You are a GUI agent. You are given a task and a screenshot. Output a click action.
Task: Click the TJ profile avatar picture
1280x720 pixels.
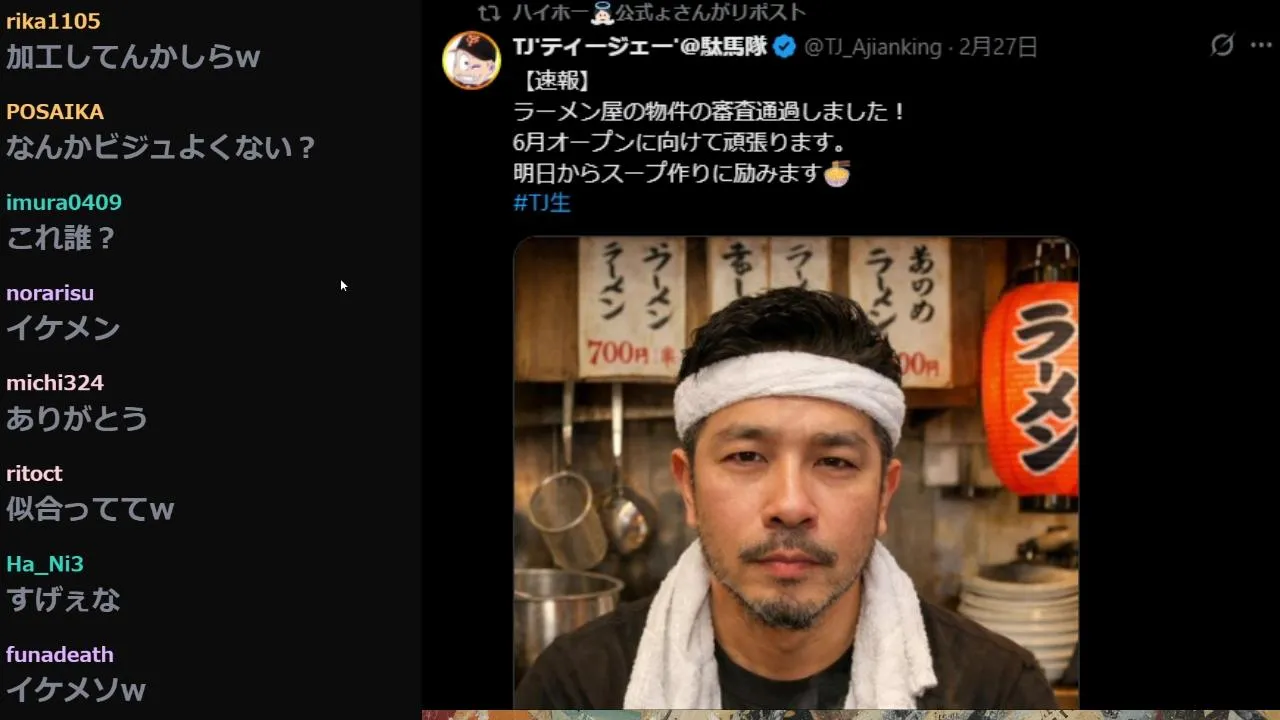coord(472,60)
